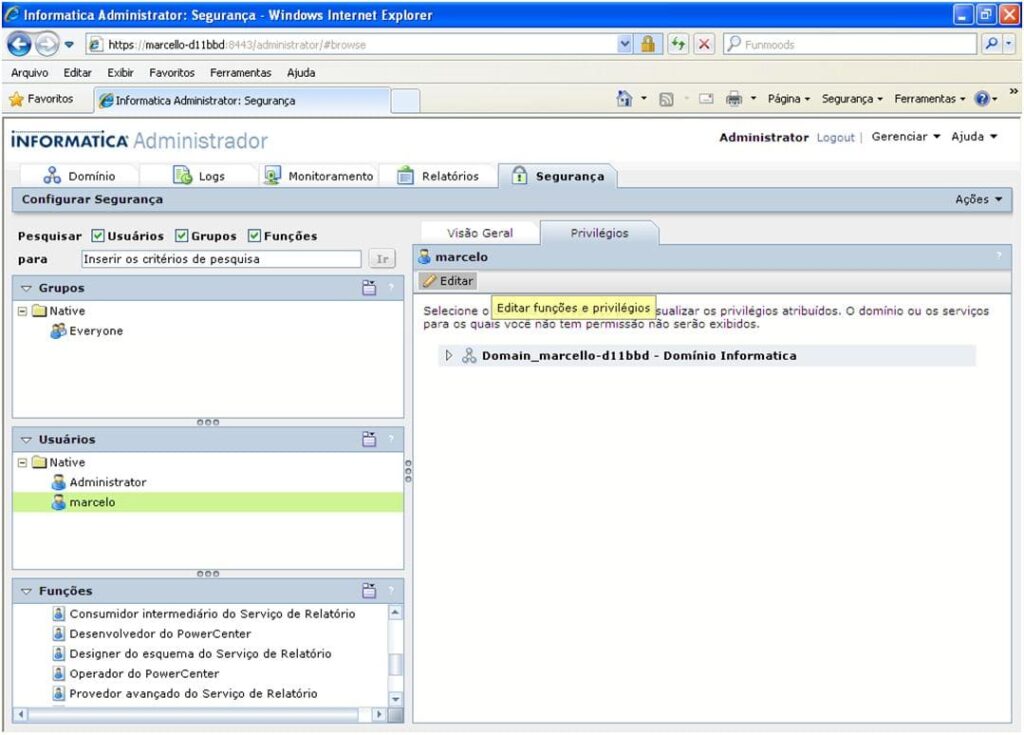Image resolution: width=1024 pixels, height=735 pixels.
Task: Collapse the Native folder under Usuários
Action: pos(22,463)
